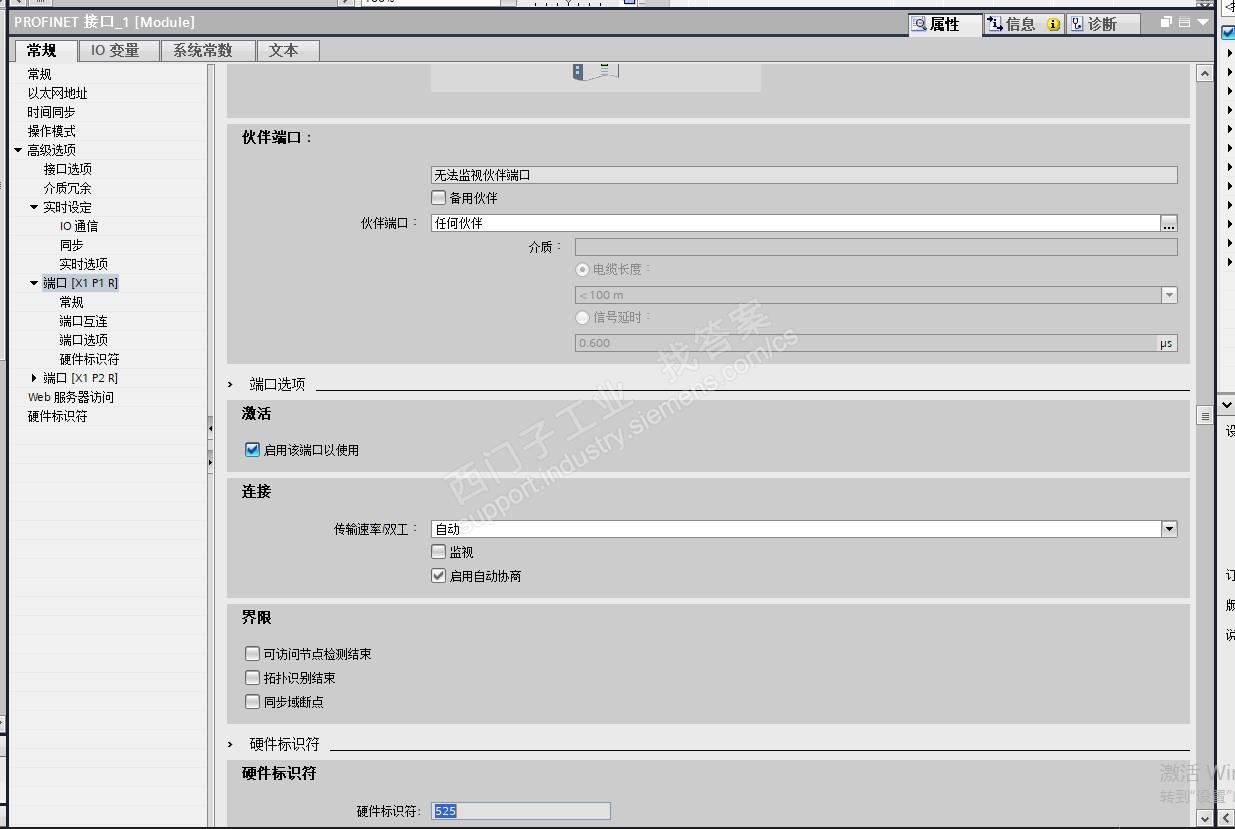
Task: Open the 信息 info tab
Action: pyautogui.click(x=1023, y=24)
